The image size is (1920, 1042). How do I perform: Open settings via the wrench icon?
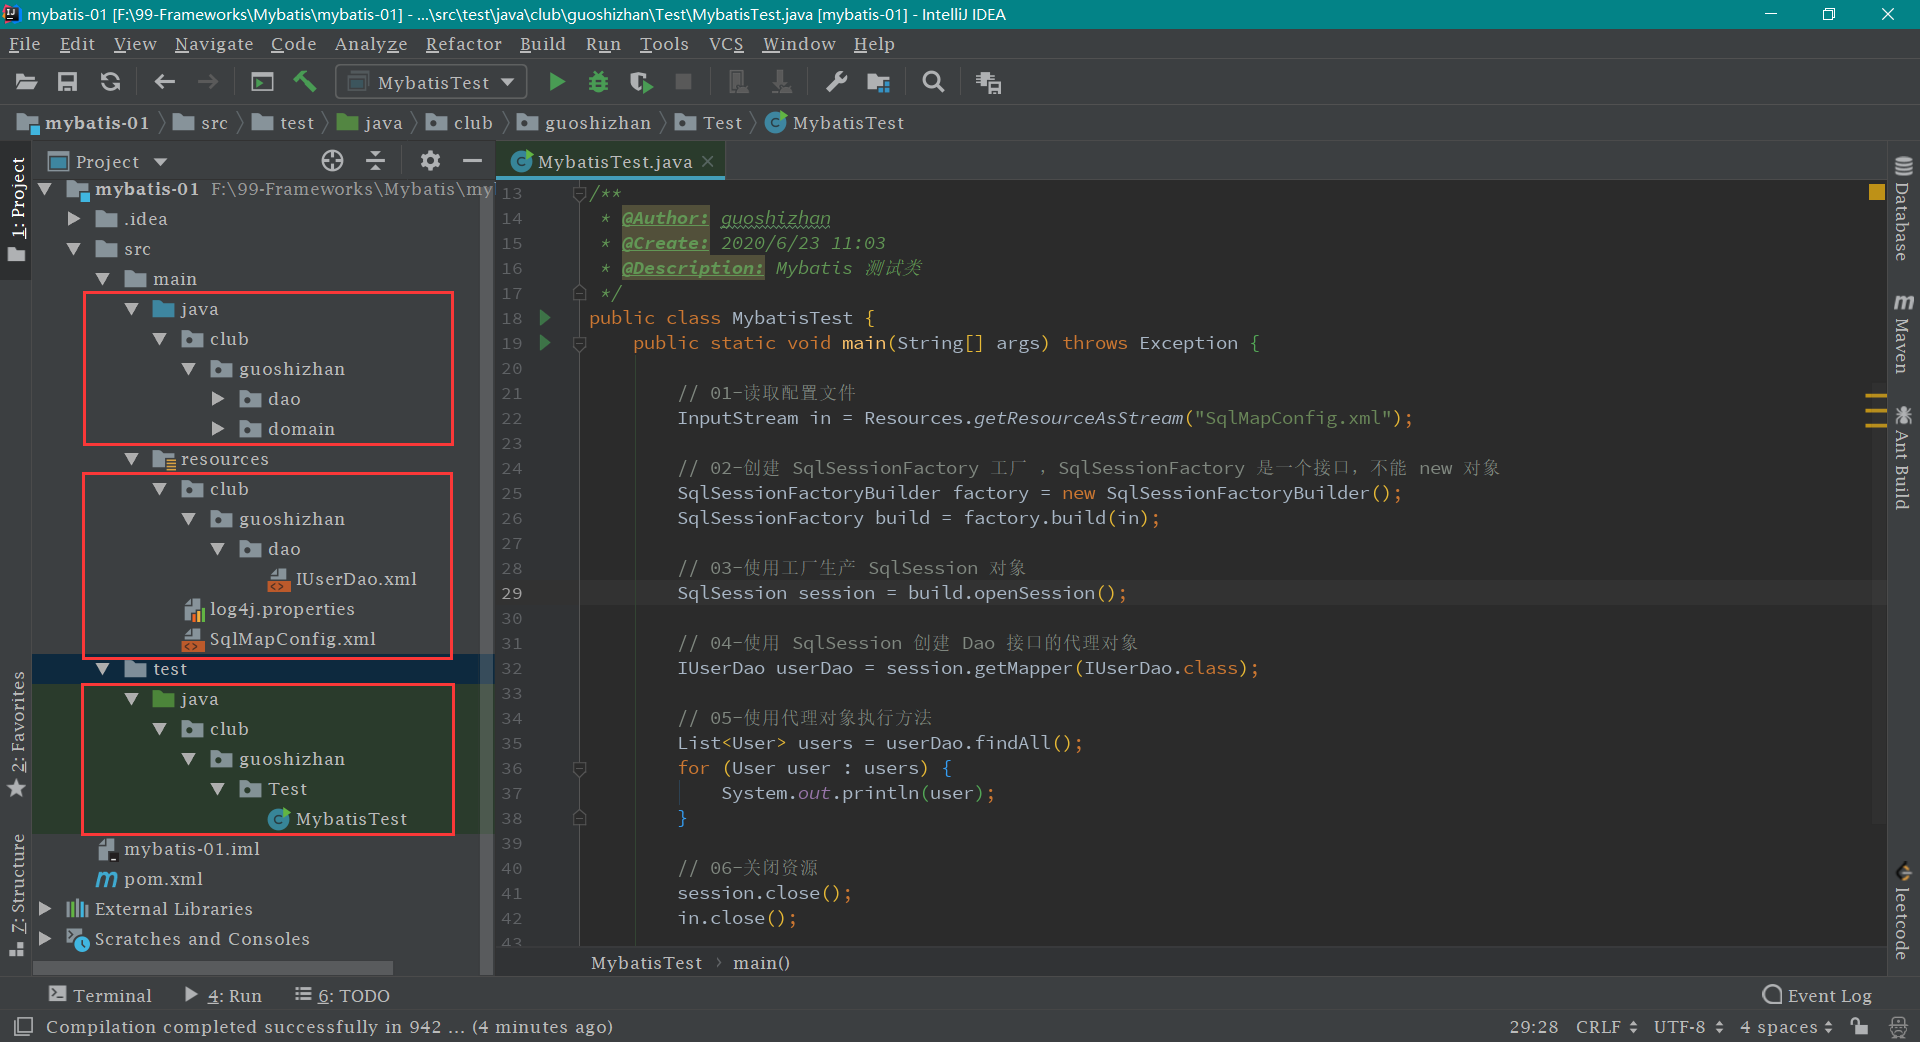click(836, 82)
